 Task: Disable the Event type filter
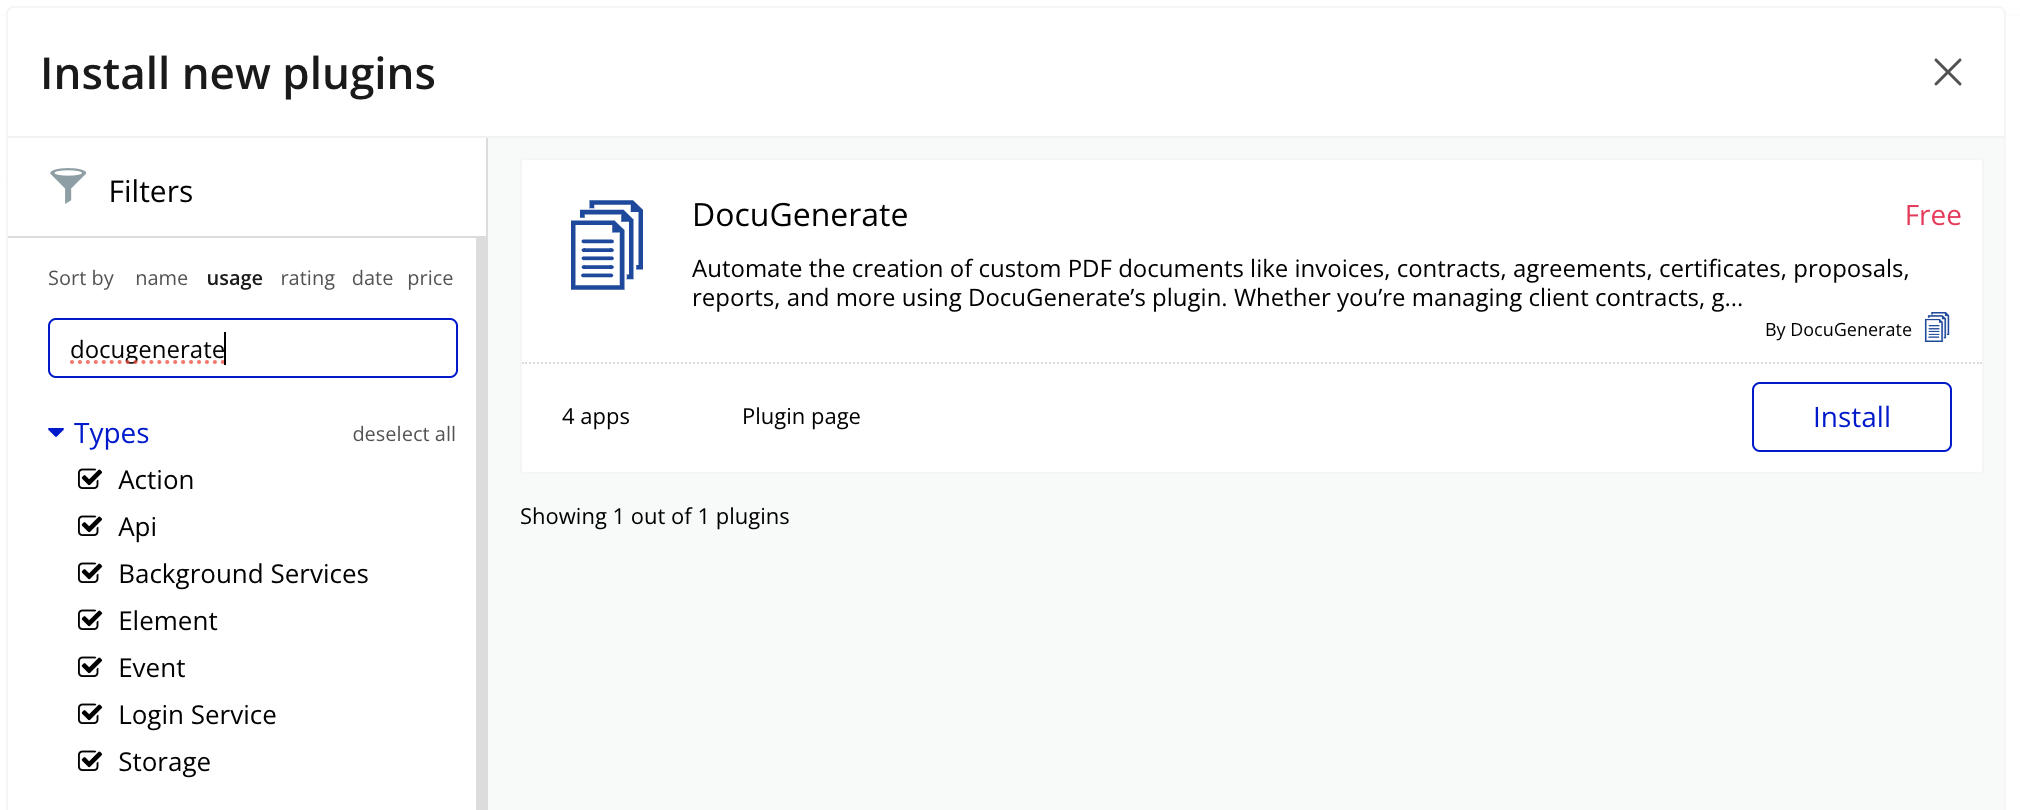90,667
